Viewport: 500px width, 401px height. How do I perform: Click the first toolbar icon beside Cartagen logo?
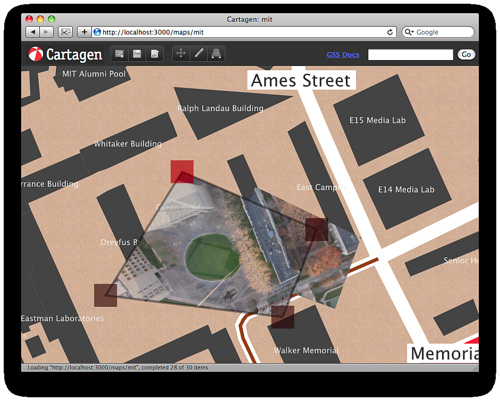click(x=119, y=54)
